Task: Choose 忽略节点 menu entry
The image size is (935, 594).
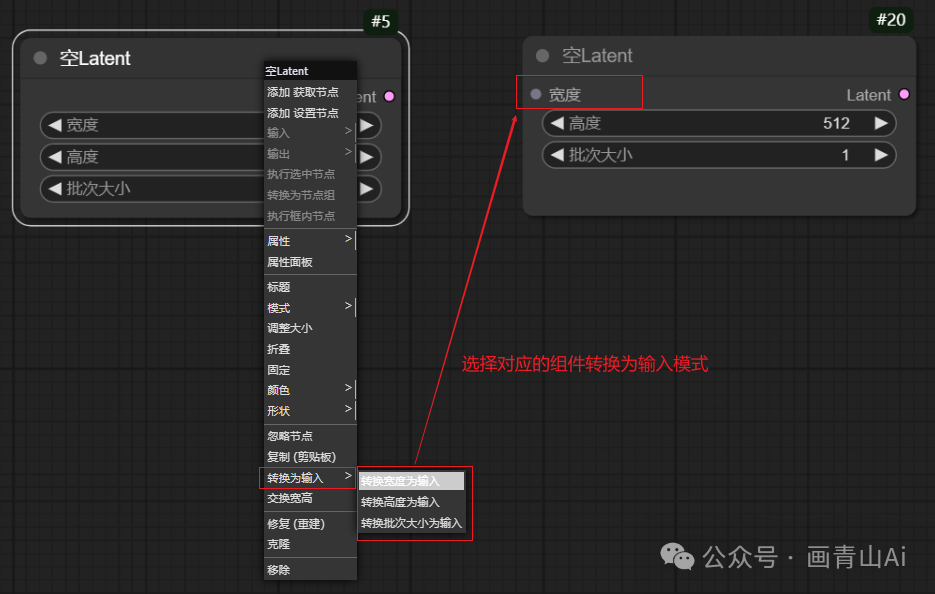Action: 310,436
